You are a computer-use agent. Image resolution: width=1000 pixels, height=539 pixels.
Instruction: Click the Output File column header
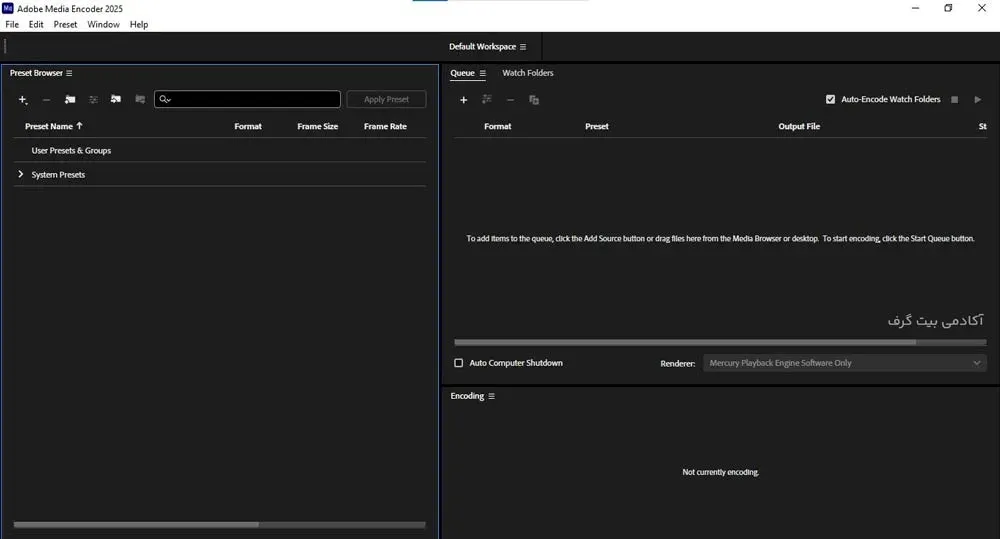[799, 126]
